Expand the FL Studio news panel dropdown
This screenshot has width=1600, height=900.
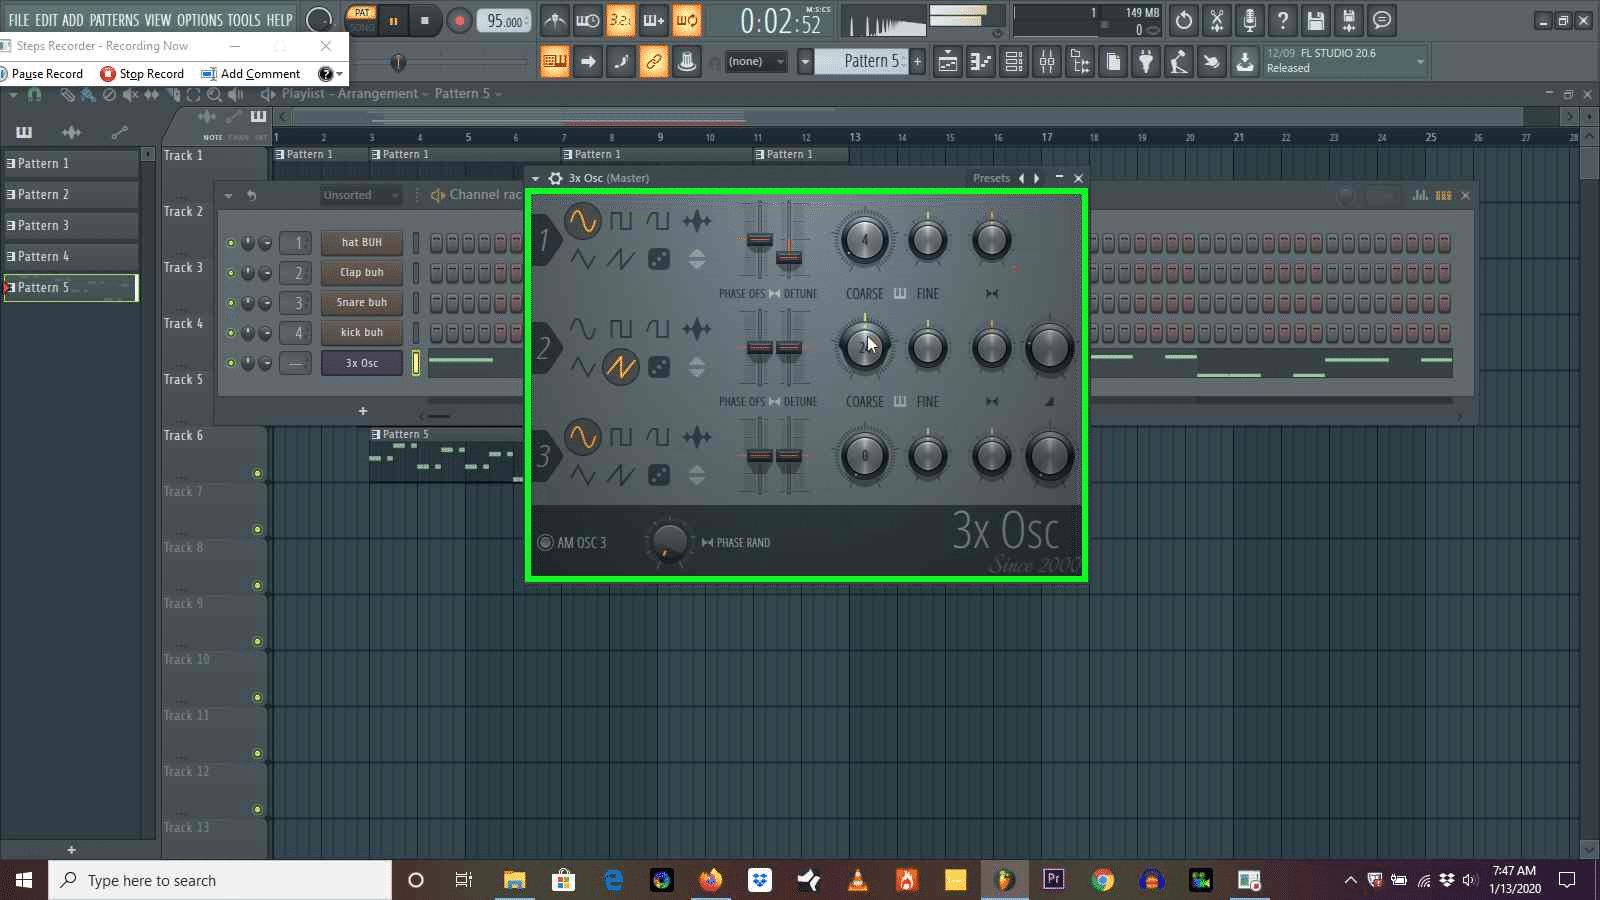[1420, 62]
